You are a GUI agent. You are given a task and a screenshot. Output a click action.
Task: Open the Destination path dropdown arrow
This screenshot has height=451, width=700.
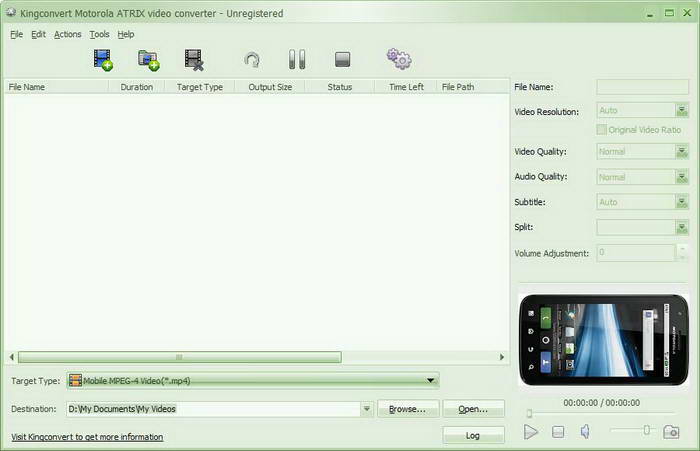pyautogui.click(x=367, y=409)
